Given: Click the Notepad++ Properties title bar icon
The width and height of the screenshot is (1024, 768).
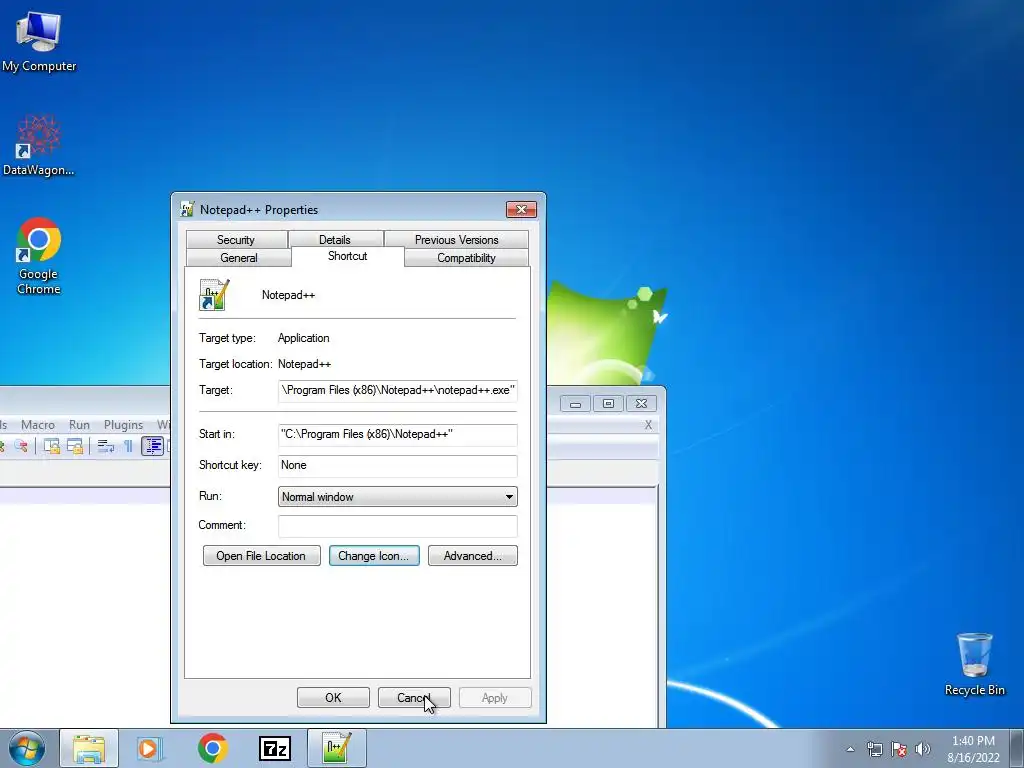Looking at the screenshot, I should (187, 209).
